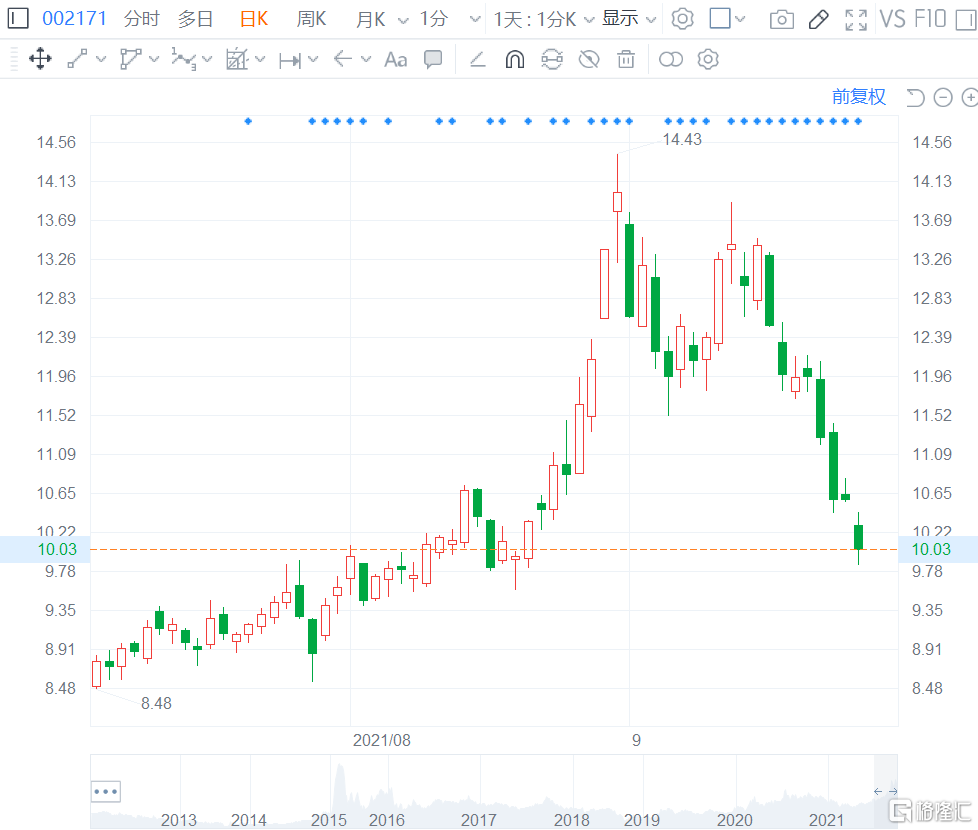
Task: Select the move crosshair tool
Action: pos(40,59)
